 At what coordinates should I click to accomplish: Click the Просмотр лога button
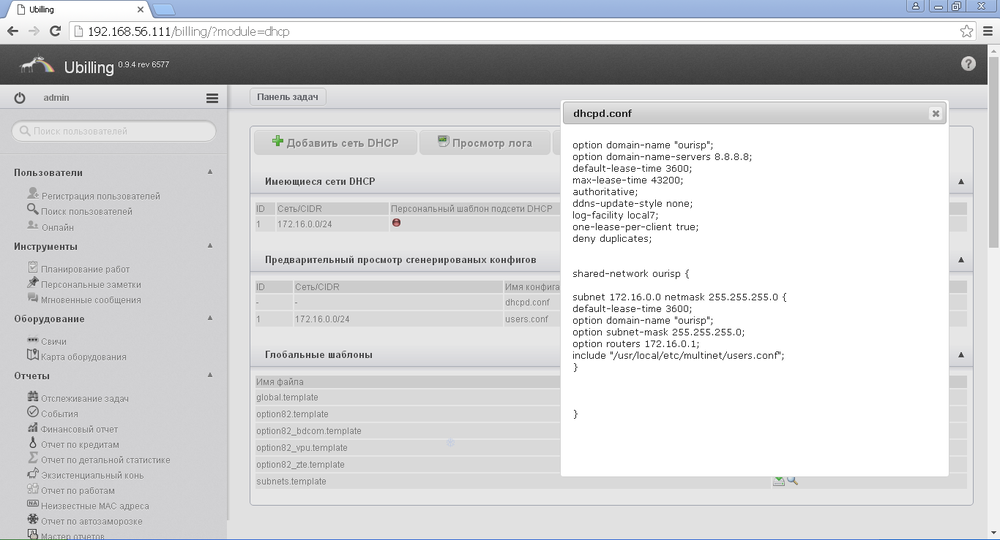click(x=484, y=143)
